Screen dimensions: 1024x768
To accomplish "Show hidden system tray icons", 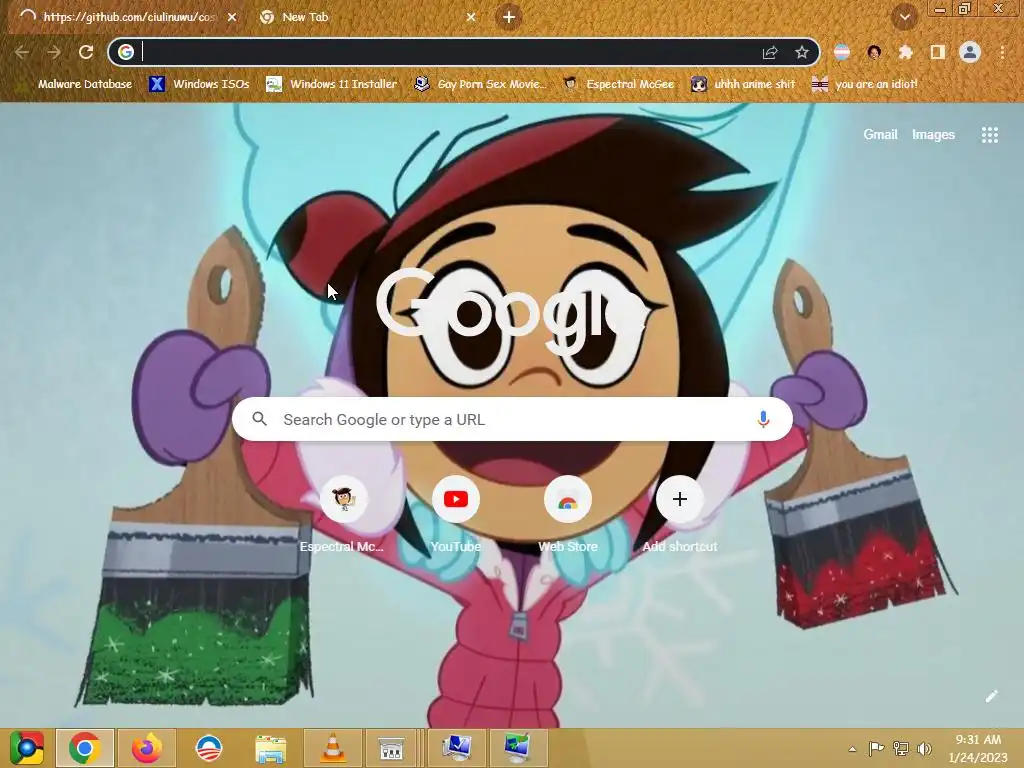I will tap(852, 749).
